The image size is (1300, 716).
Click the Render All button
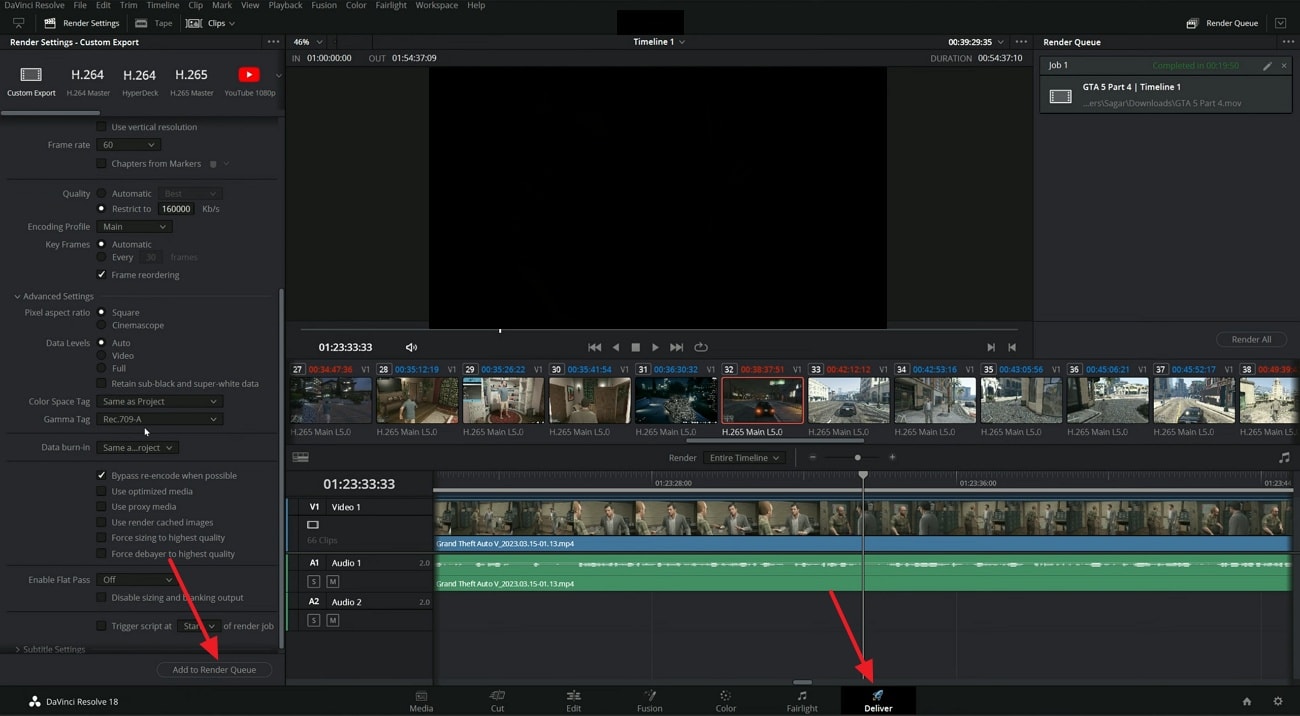tap(1251, 338)
